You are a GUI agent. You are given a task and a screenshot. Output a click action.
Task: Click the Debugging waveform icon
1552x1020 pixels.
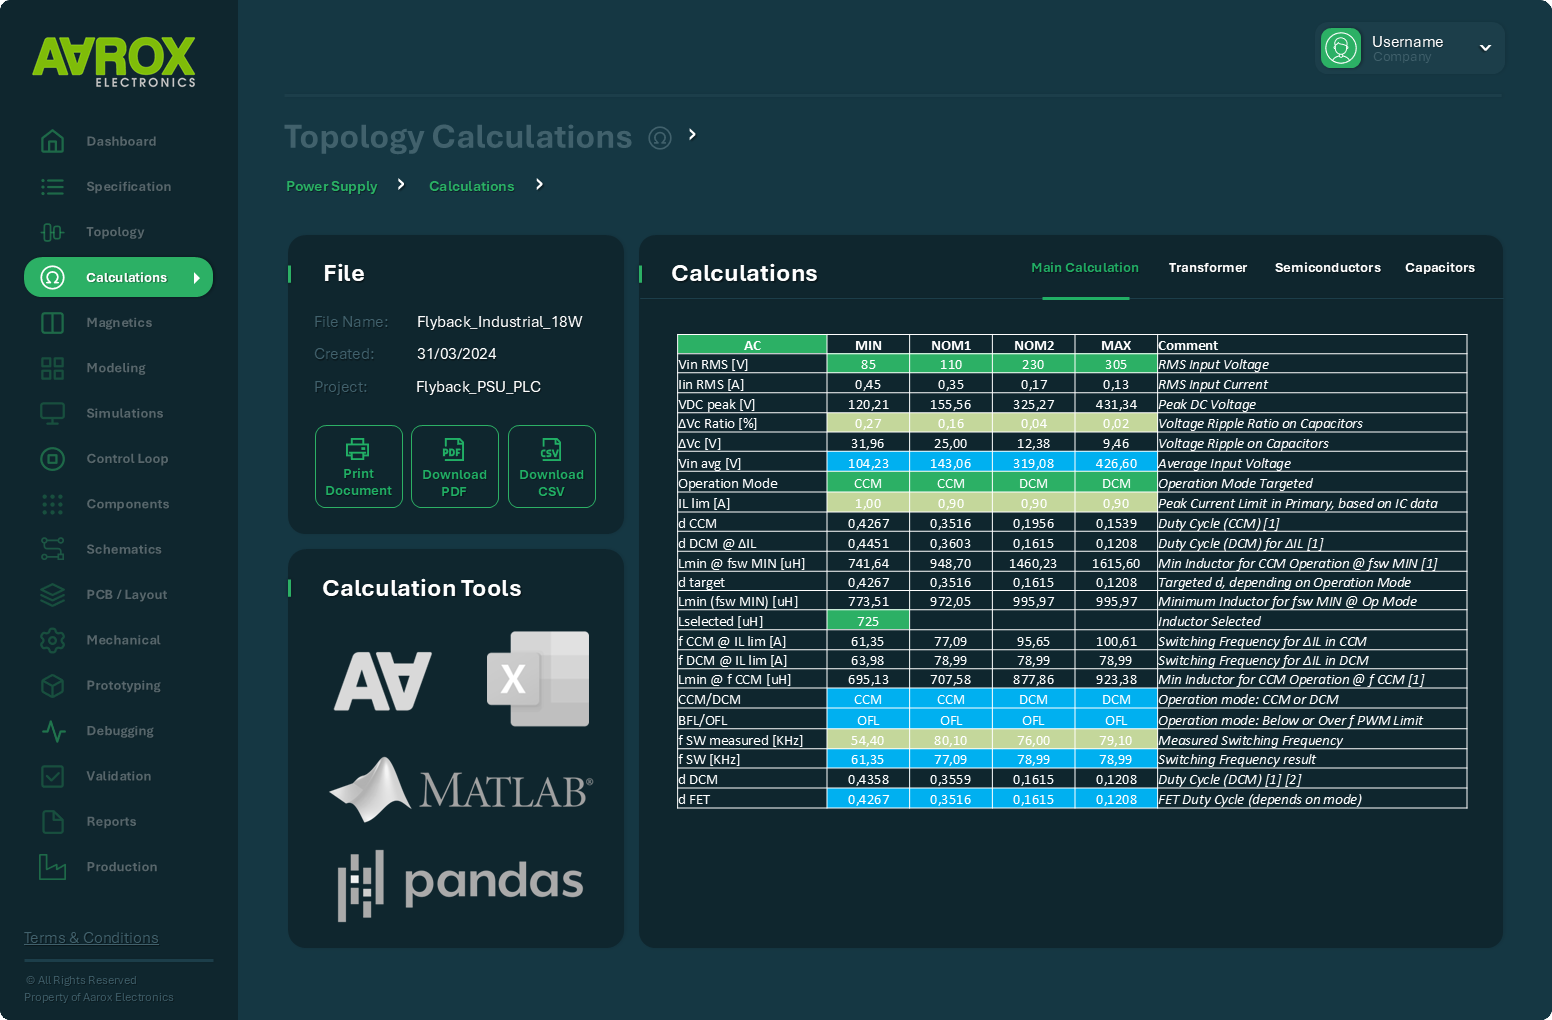[52, 731]
